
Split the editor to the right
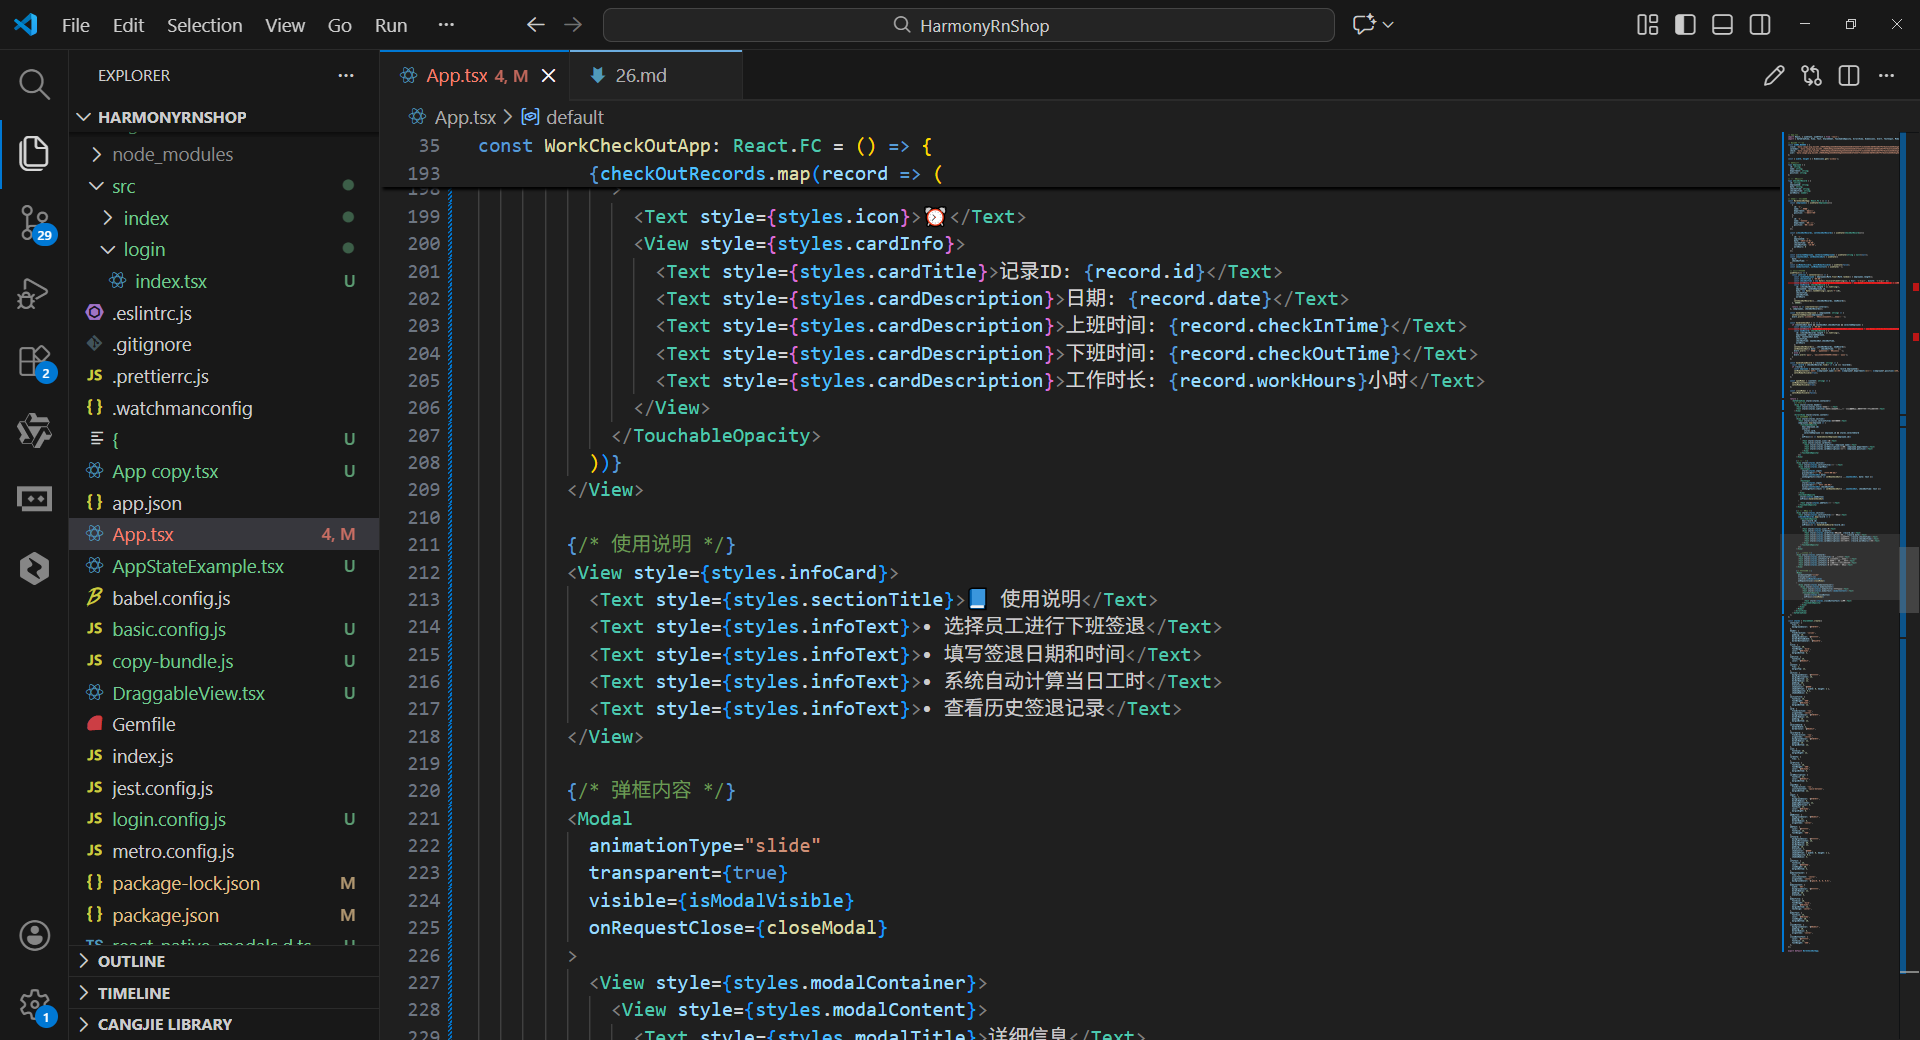click(x=1849, y=76)
